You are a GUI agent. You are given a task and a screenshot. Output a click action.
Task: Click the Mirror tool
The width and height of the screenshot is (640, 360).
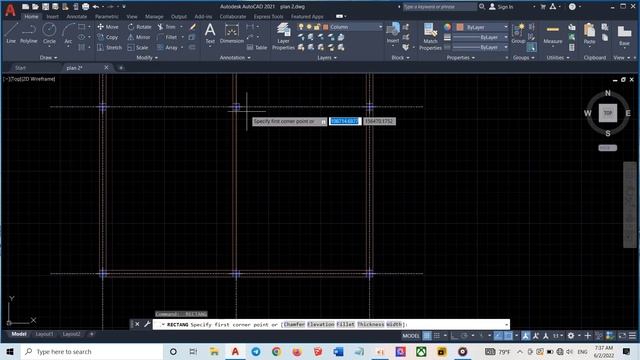pos(139,37)
